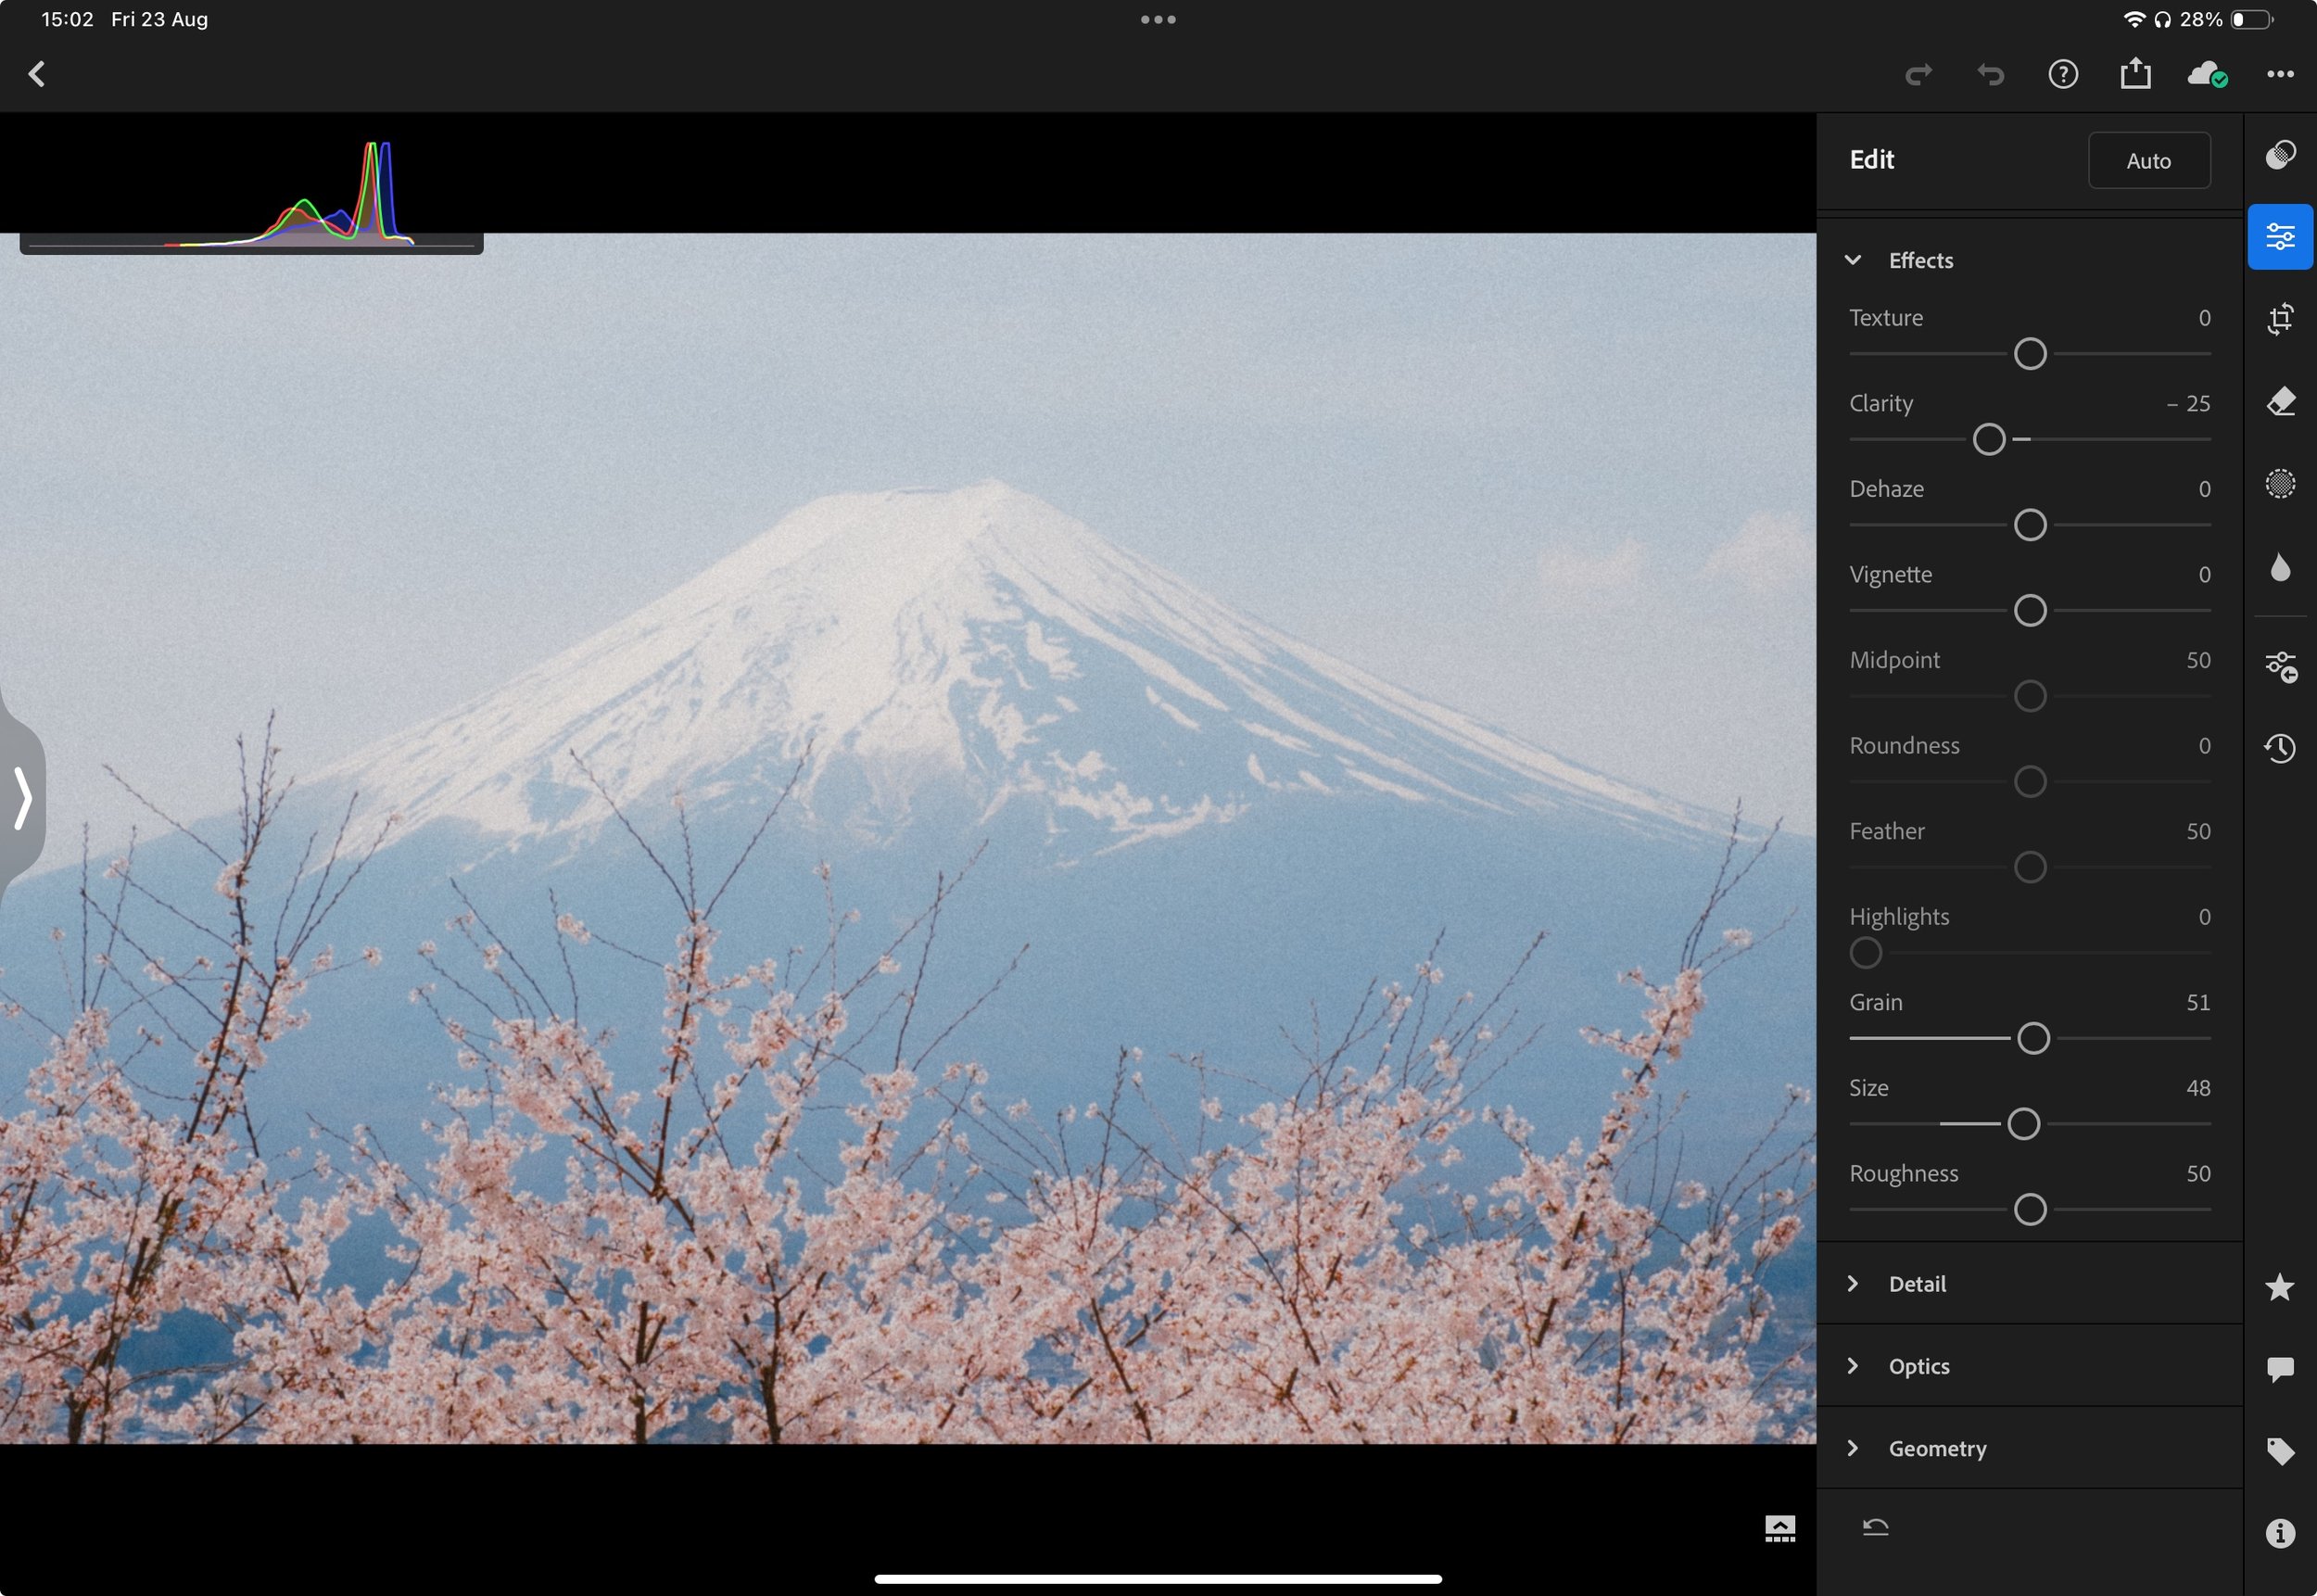
Task: Tap the Size value 48
Action: point(2198,1088)
